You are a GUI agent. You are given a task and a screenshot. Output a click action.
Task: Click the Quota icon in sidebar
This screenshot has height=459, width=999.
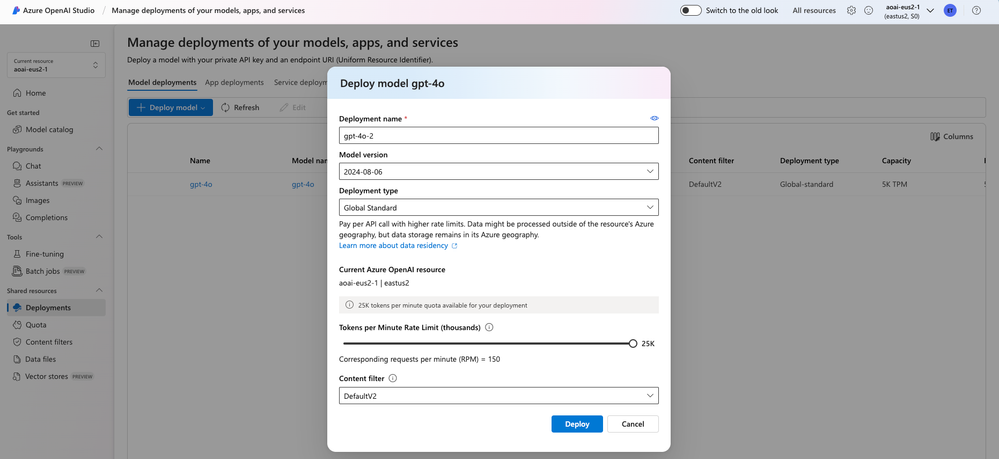pyautogui.click(x=17, y=324)
